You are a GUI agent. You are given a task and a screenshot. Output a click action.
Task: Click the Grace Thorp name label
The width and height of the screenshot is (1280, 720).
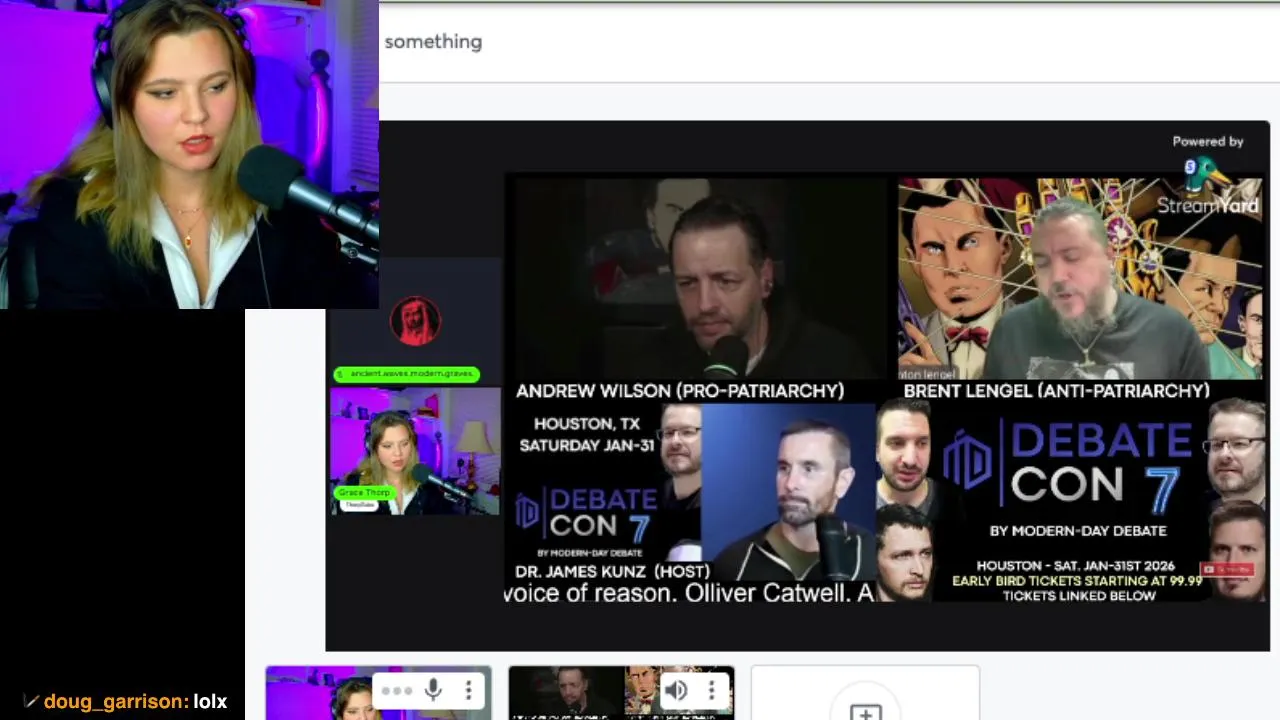pos(363,492)
